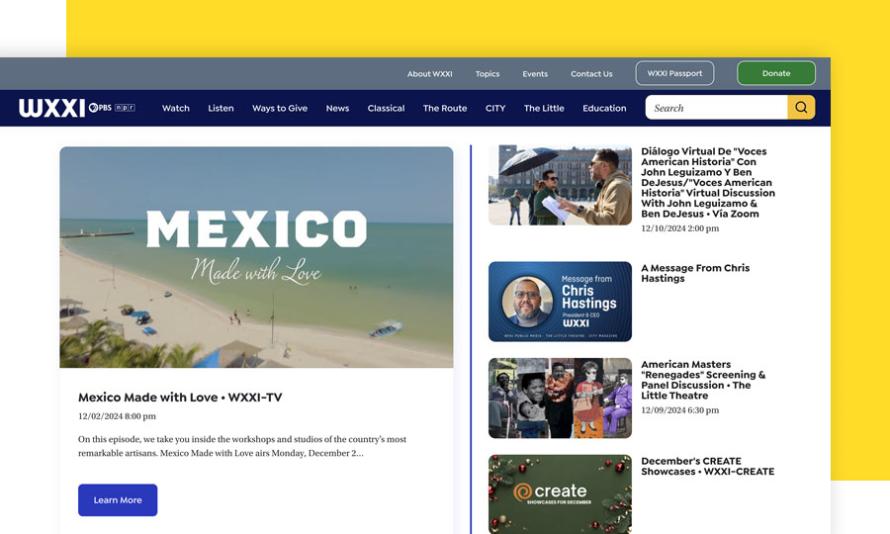Open the About WXXI link
The width and height of the screenshot is (890, 534).
point(430,74)
